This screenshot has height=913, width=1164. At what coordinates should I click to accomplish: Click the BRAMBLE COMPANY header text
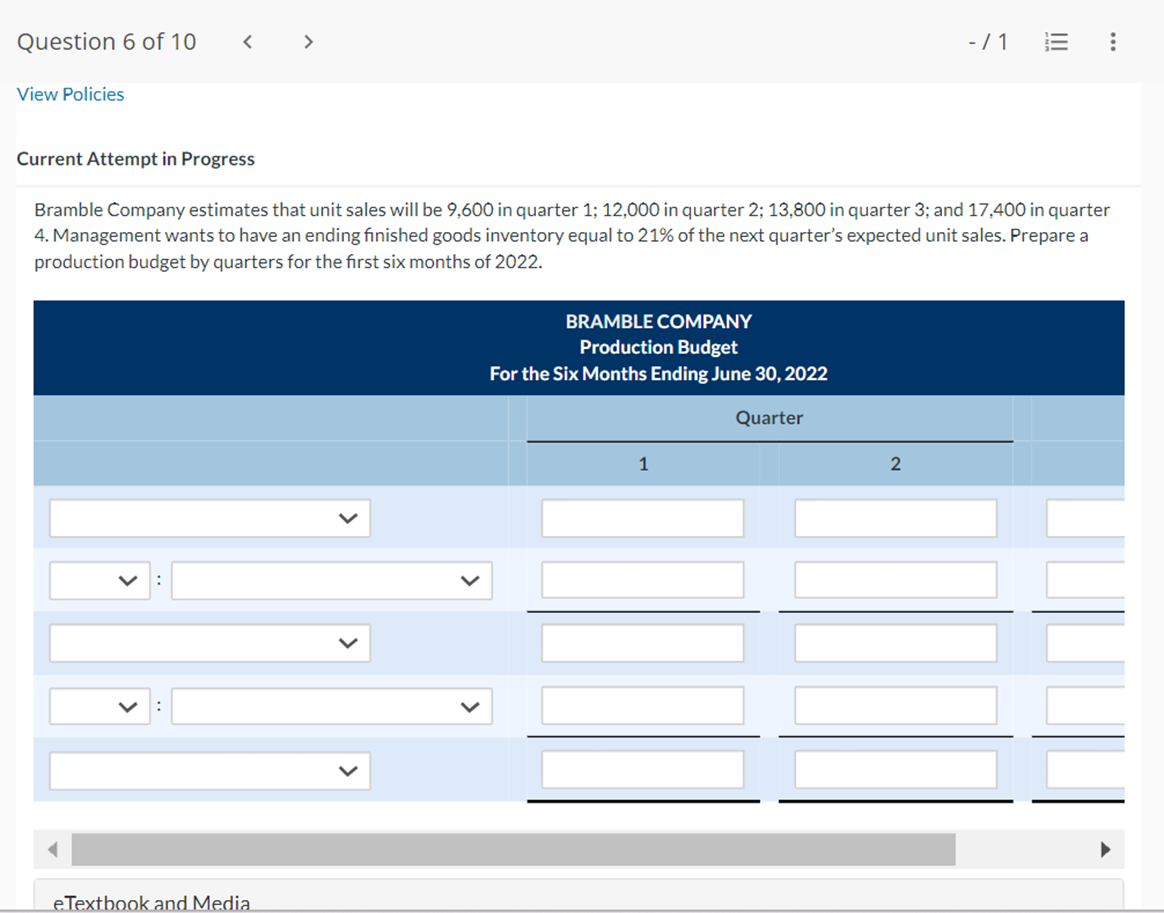658,321
